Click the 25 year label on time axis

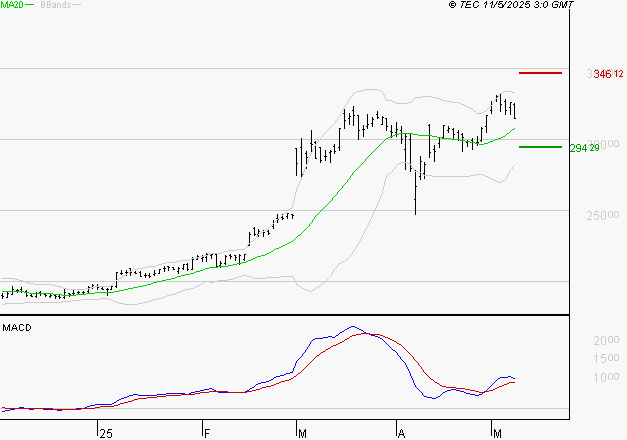106,434
